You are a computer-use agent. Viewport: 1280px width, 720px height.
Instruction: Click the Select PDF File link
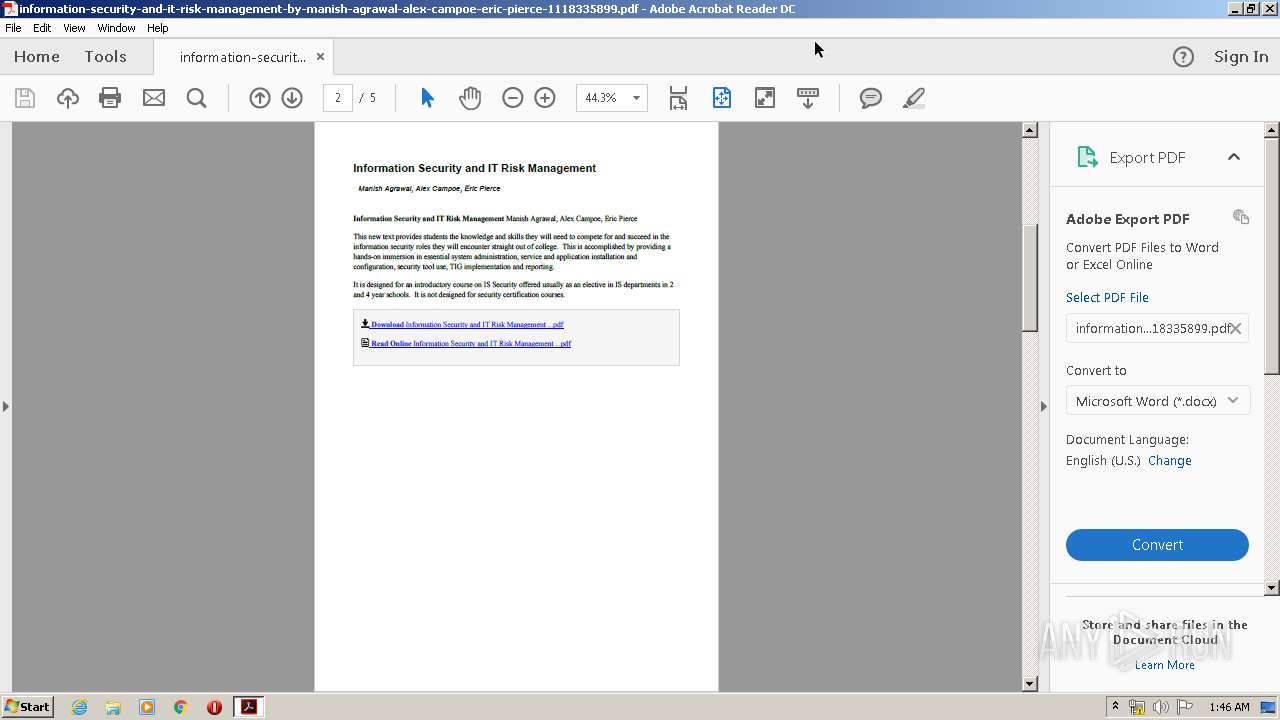point(1107,297)
